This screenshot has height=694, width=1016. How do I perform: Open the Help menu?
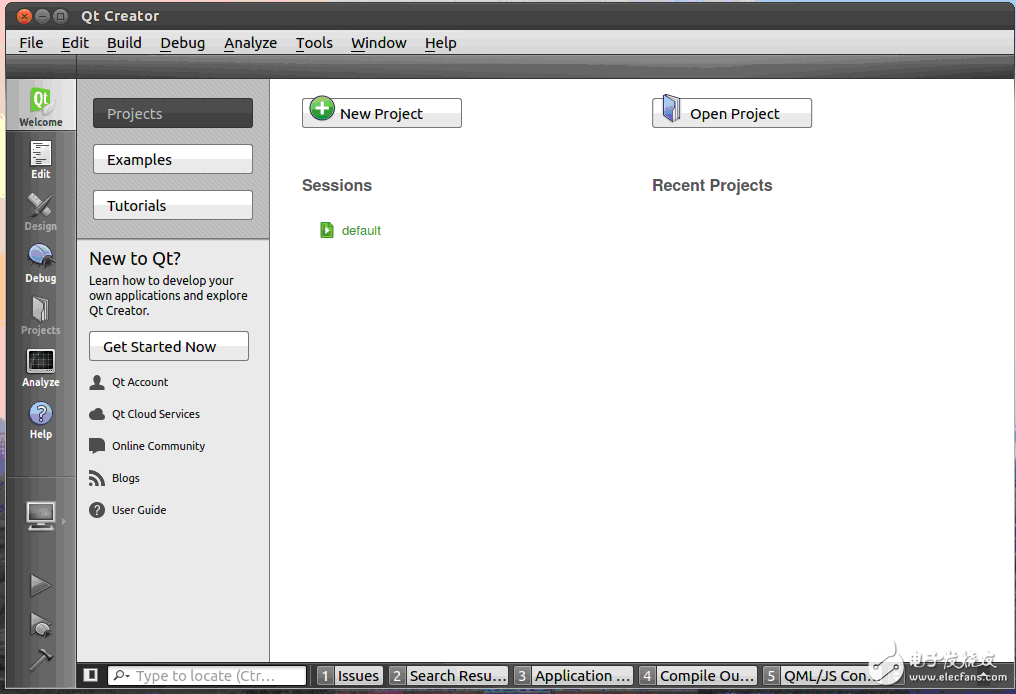click(441, 43)
